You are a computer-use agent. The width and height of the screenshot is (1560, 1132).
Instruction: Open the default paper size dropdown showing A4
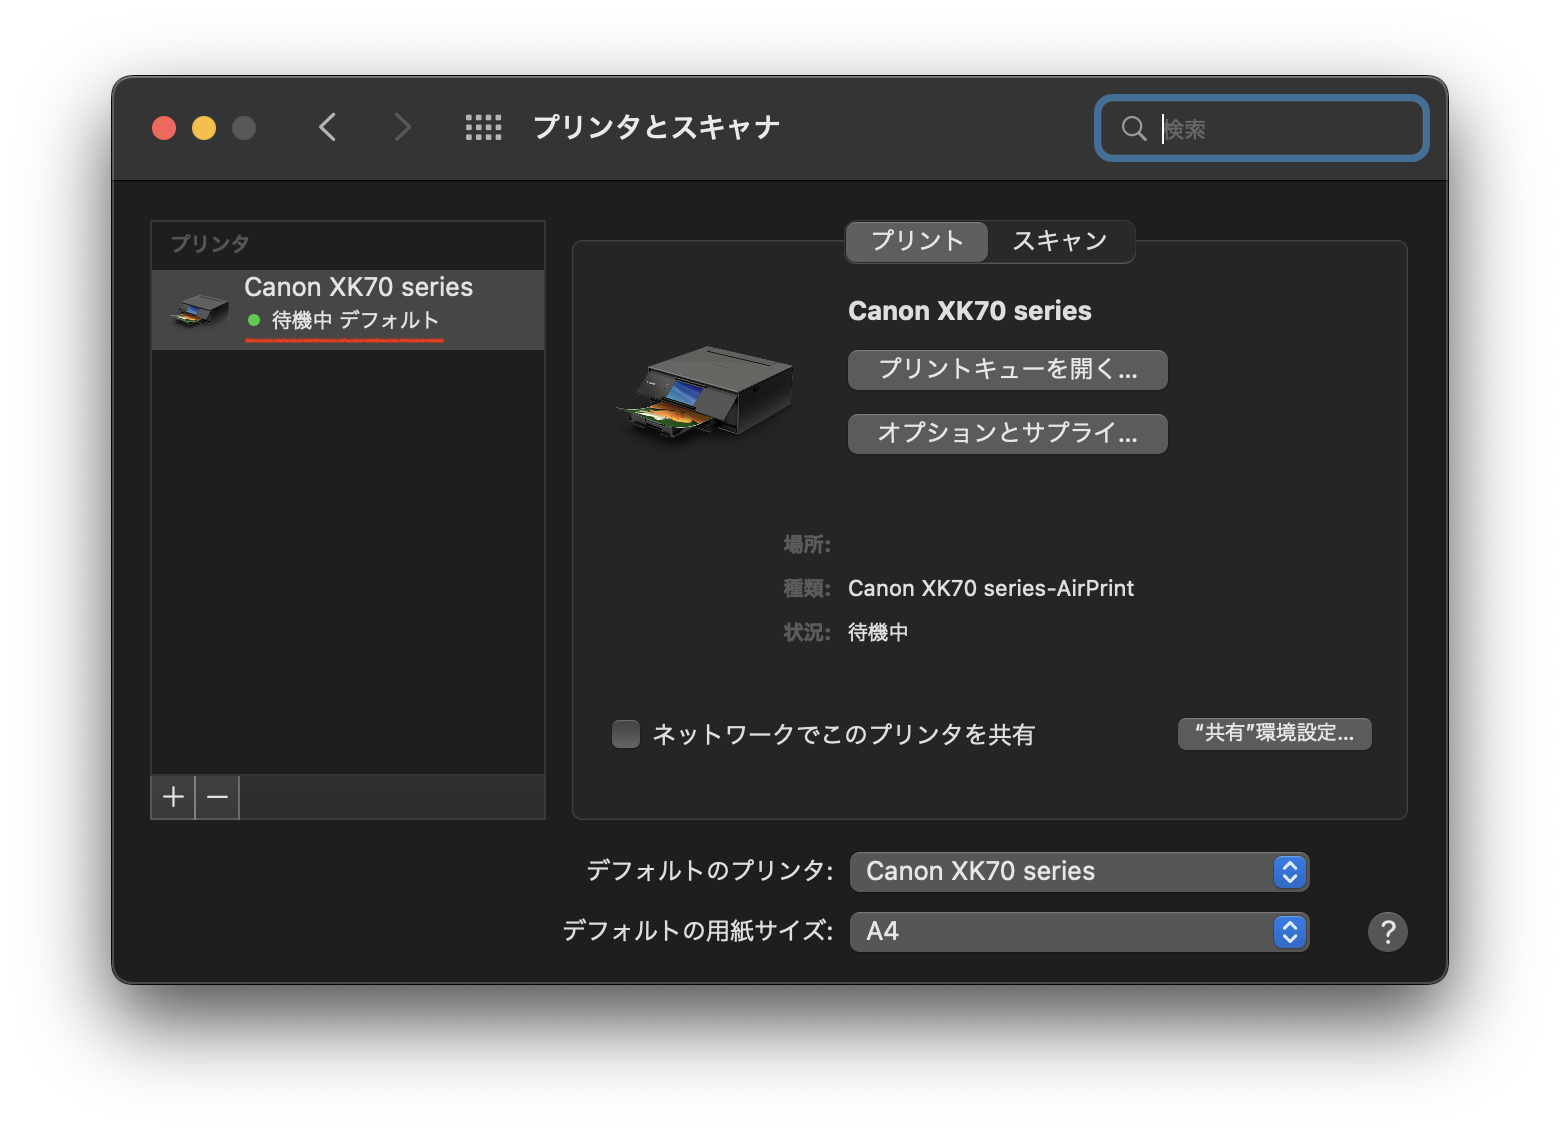(1079, 932)
